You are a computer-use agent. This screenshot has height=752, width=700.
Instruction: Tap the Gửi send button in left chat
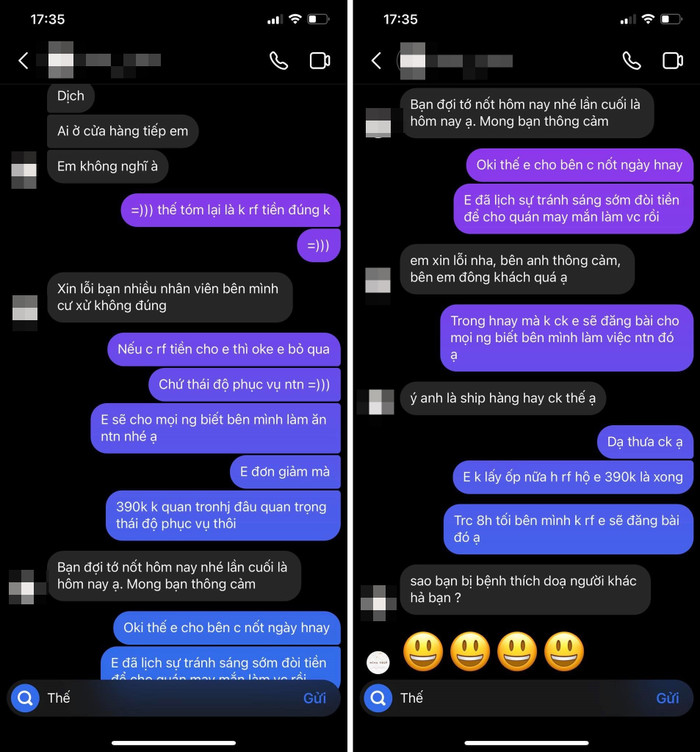pos(315,698)
